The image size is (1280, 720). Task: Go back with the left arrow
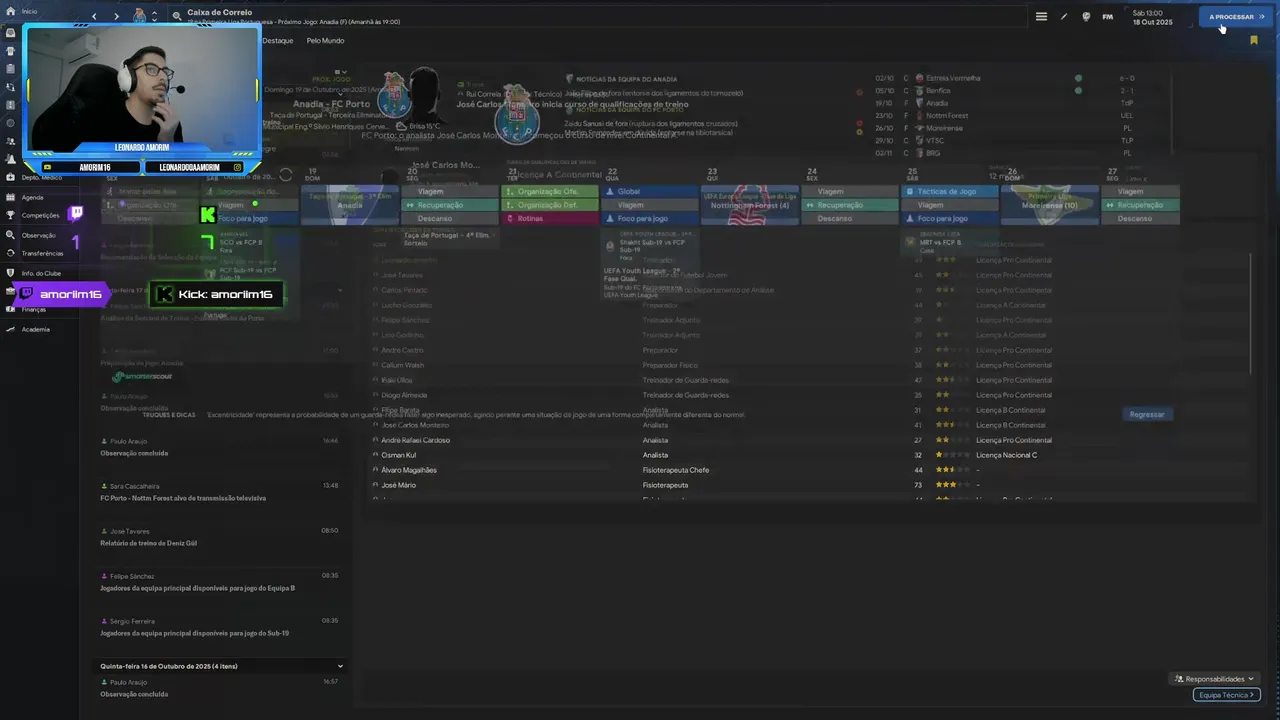click(x=95, y=16)
